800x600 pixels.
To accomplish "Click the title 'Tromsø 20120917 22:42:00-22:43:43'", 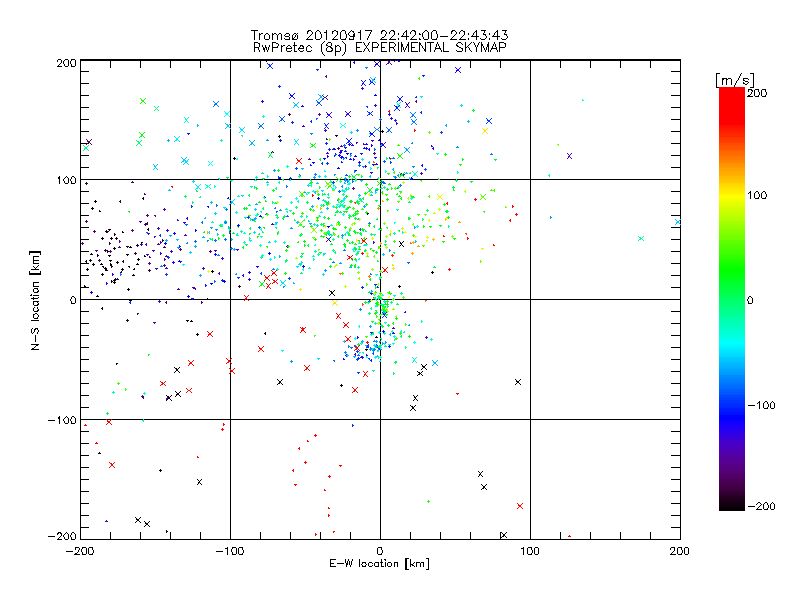I will click(379, 35).
